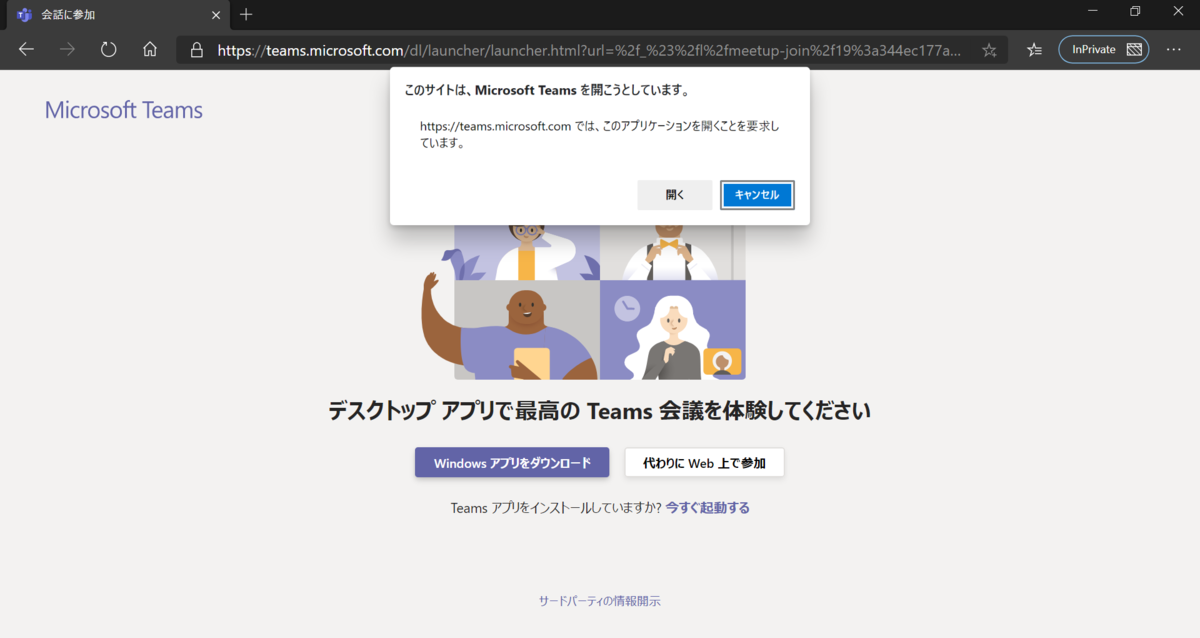The image size is (1200, 638).
Task: Click the heading デスクトップ アプリで最高の Teams 会議を体験してください
Action: (600, 411)
